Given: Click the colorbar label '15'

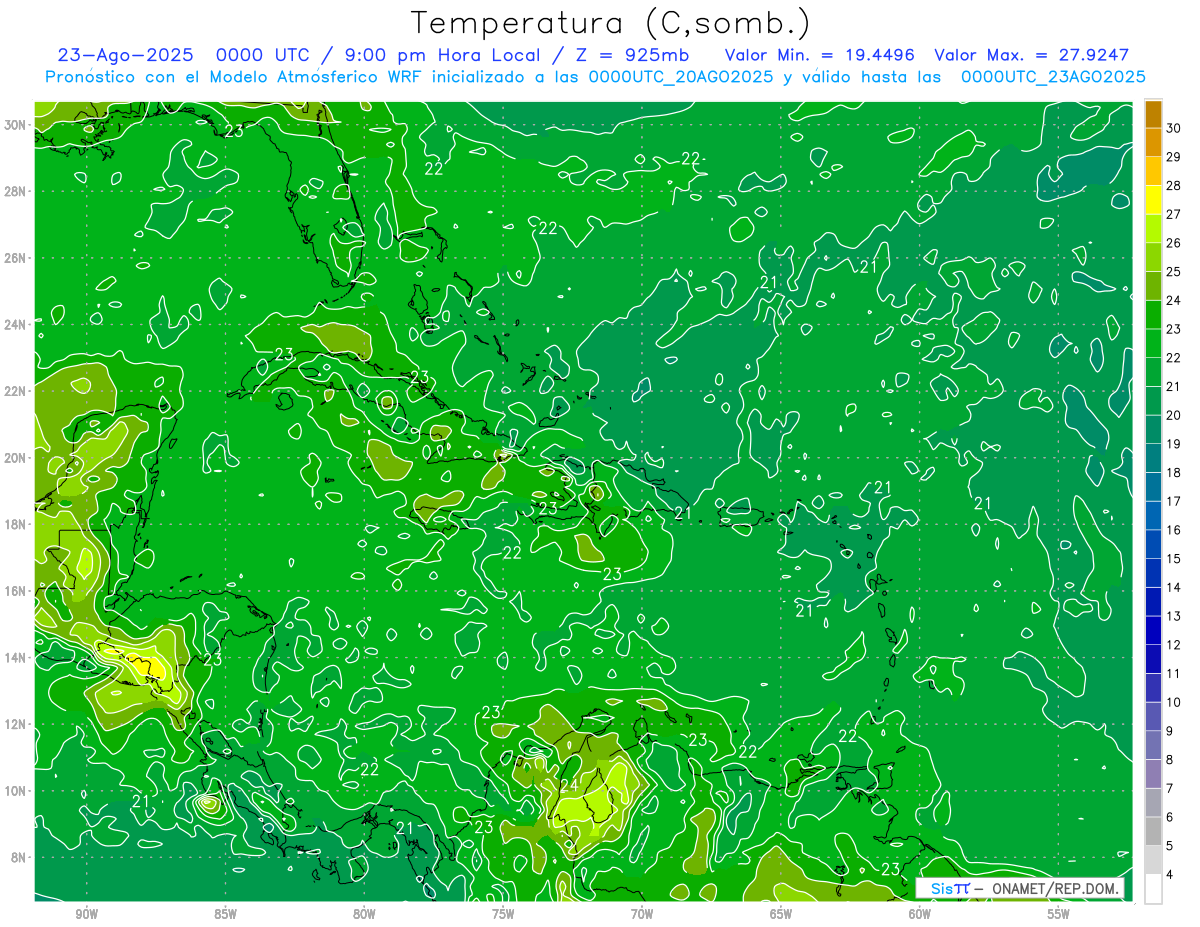Looking at the screenshot, I should point(1174,559).
